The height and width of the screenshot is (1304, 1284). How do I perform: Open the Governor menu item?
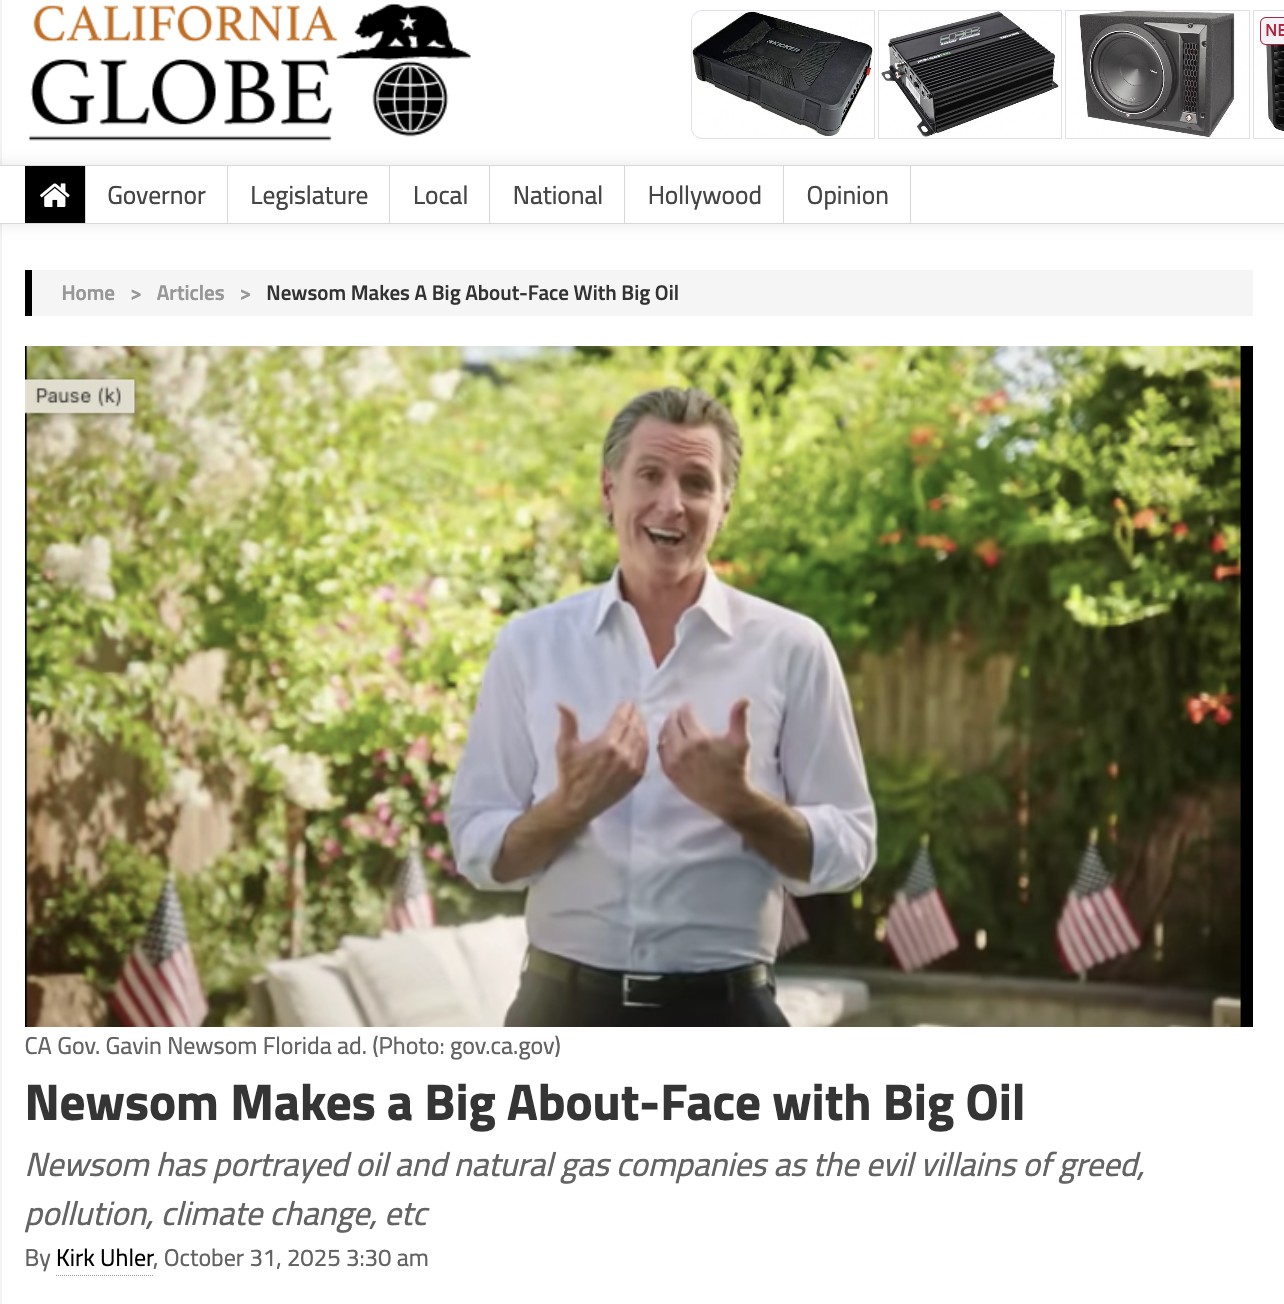pos(156,195)
